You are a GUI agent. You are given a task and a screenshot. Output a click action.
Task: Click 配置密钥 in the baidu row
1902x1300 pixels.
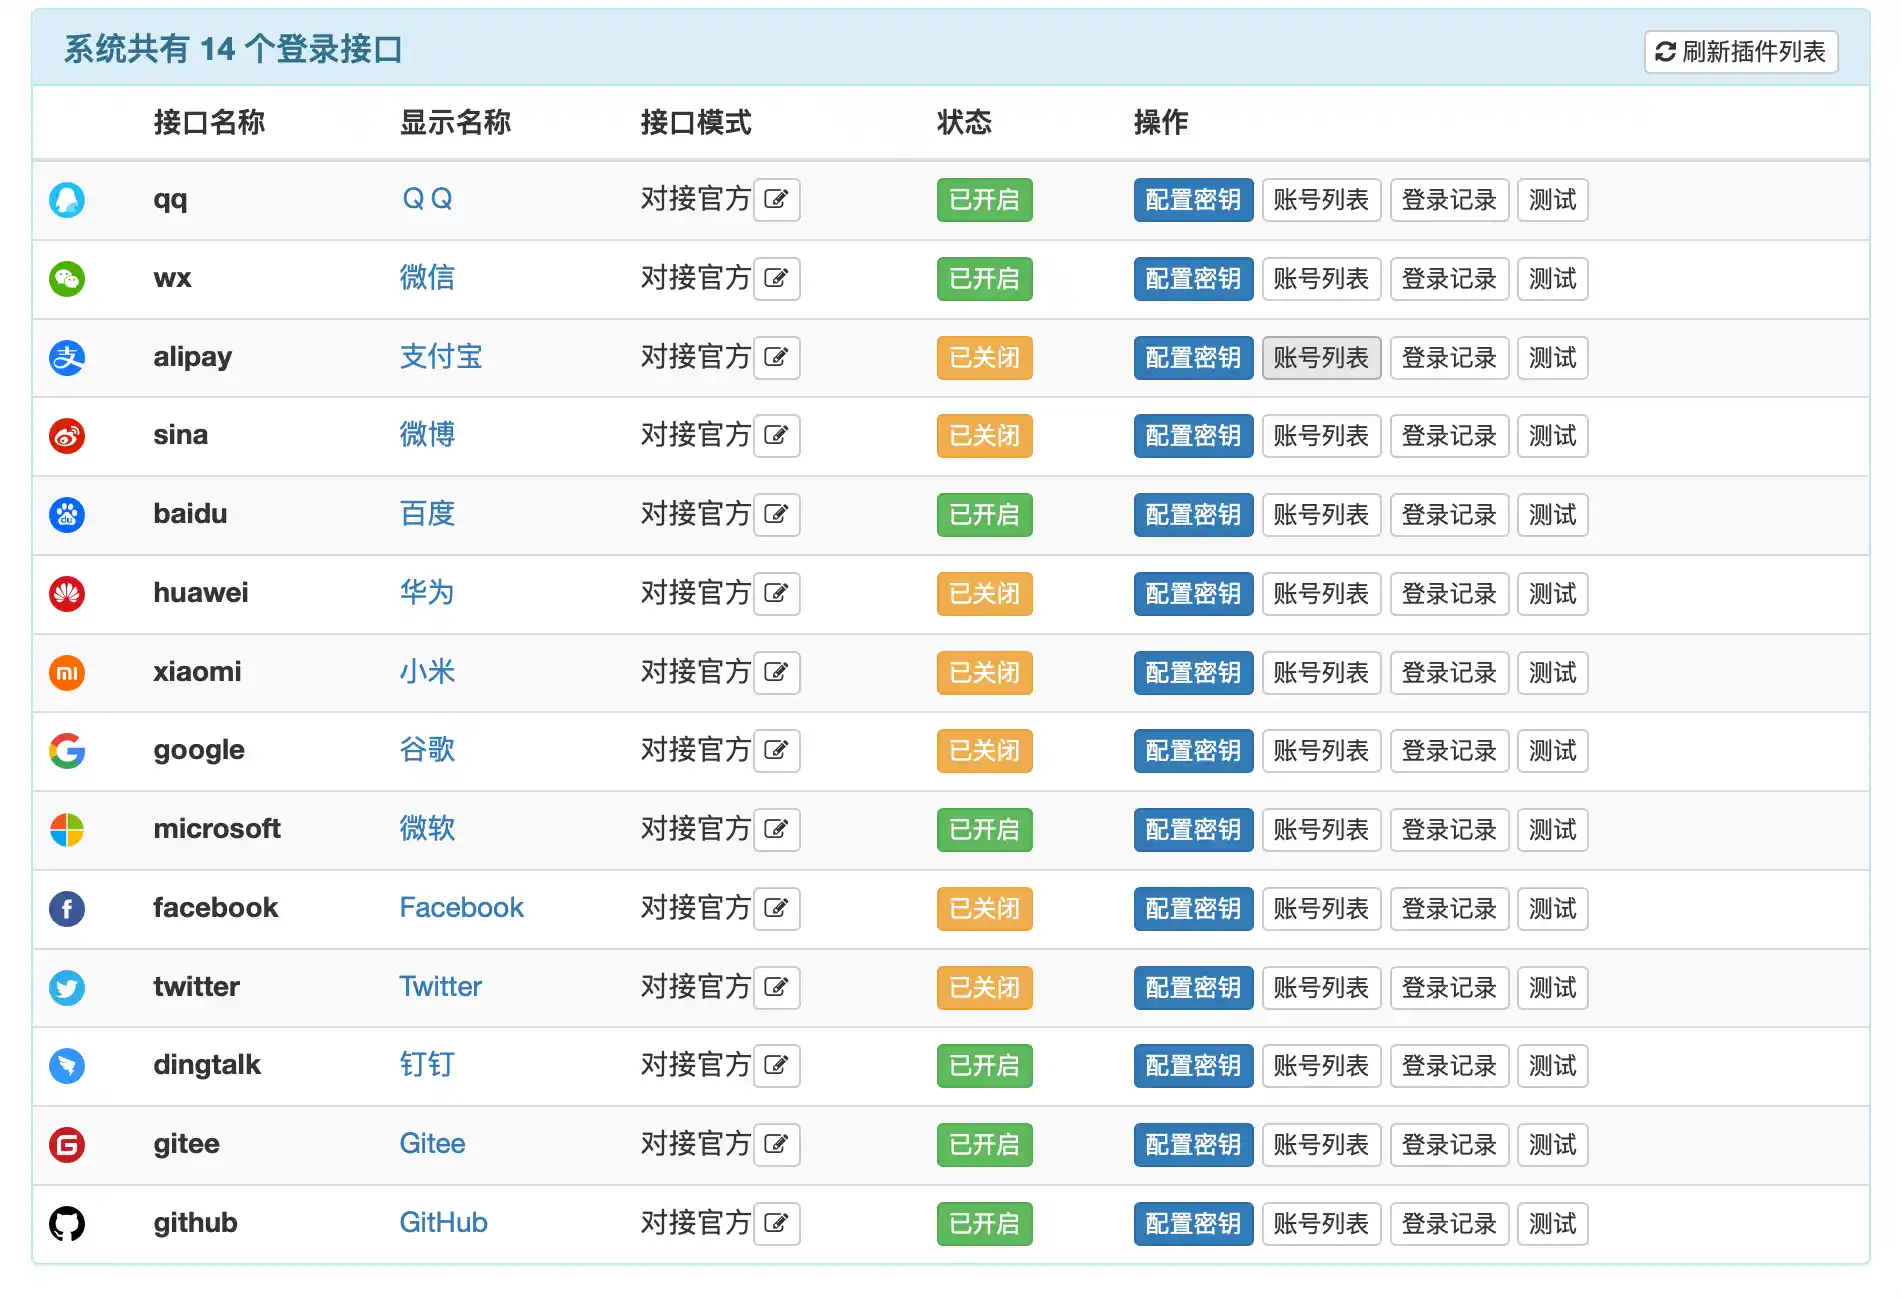coord(1193,515)
